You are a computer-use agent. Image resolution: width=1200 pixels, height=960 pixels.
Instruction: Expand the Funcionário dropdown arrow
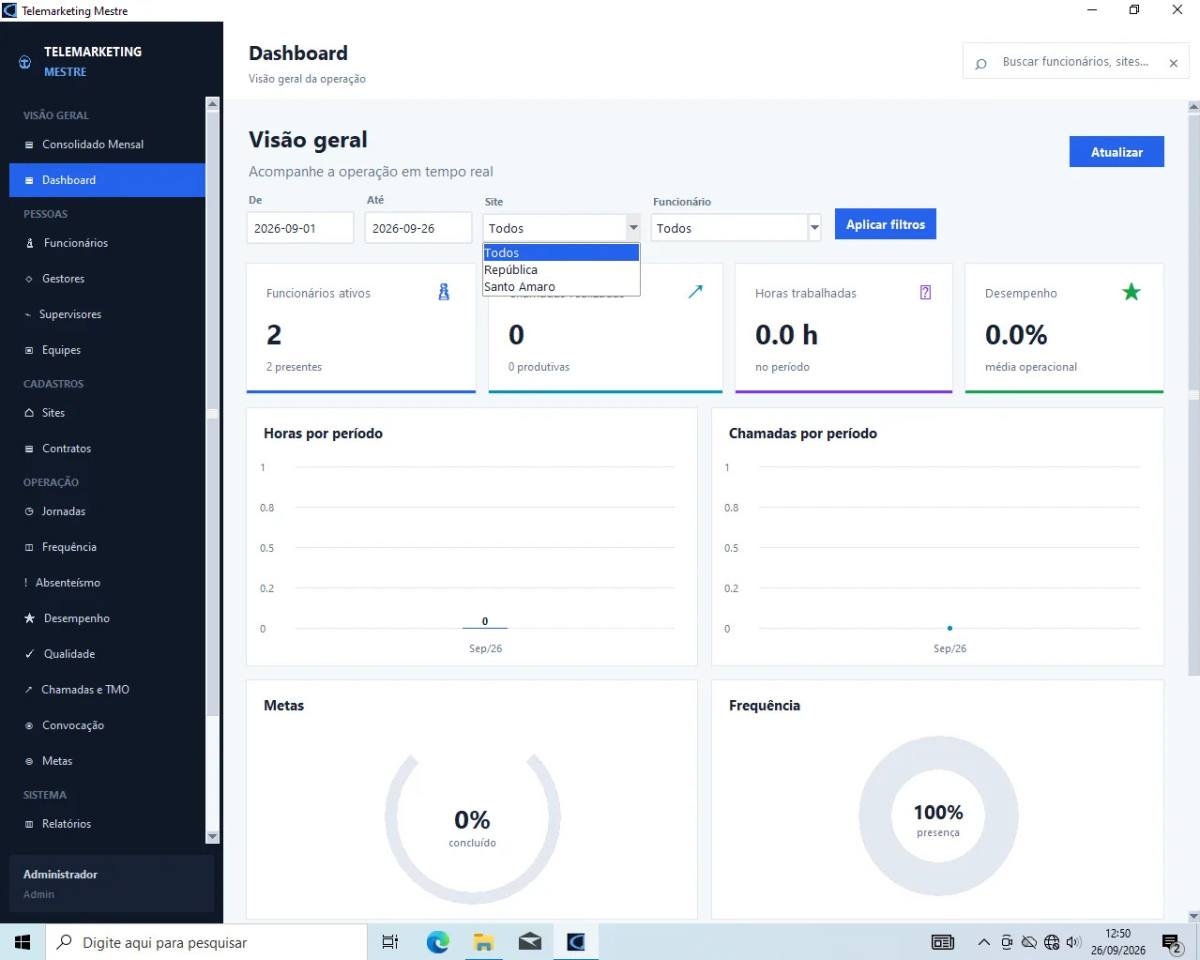(x=814, y=228)
